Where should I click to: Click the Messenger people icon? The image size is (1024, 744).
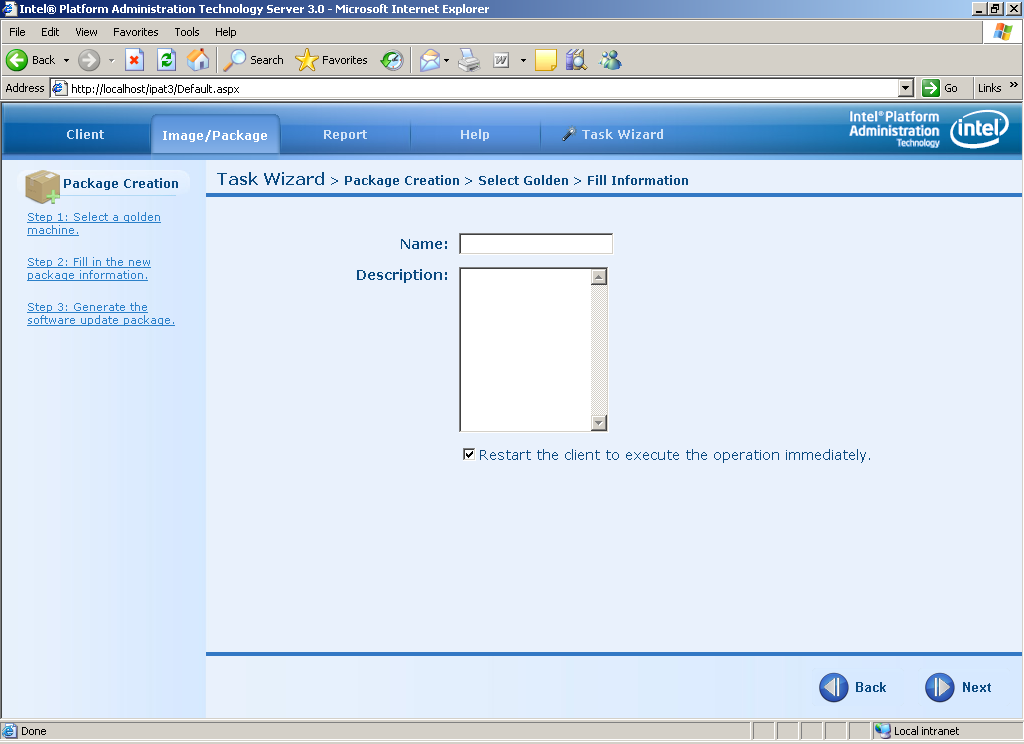(x=611, y=60)
